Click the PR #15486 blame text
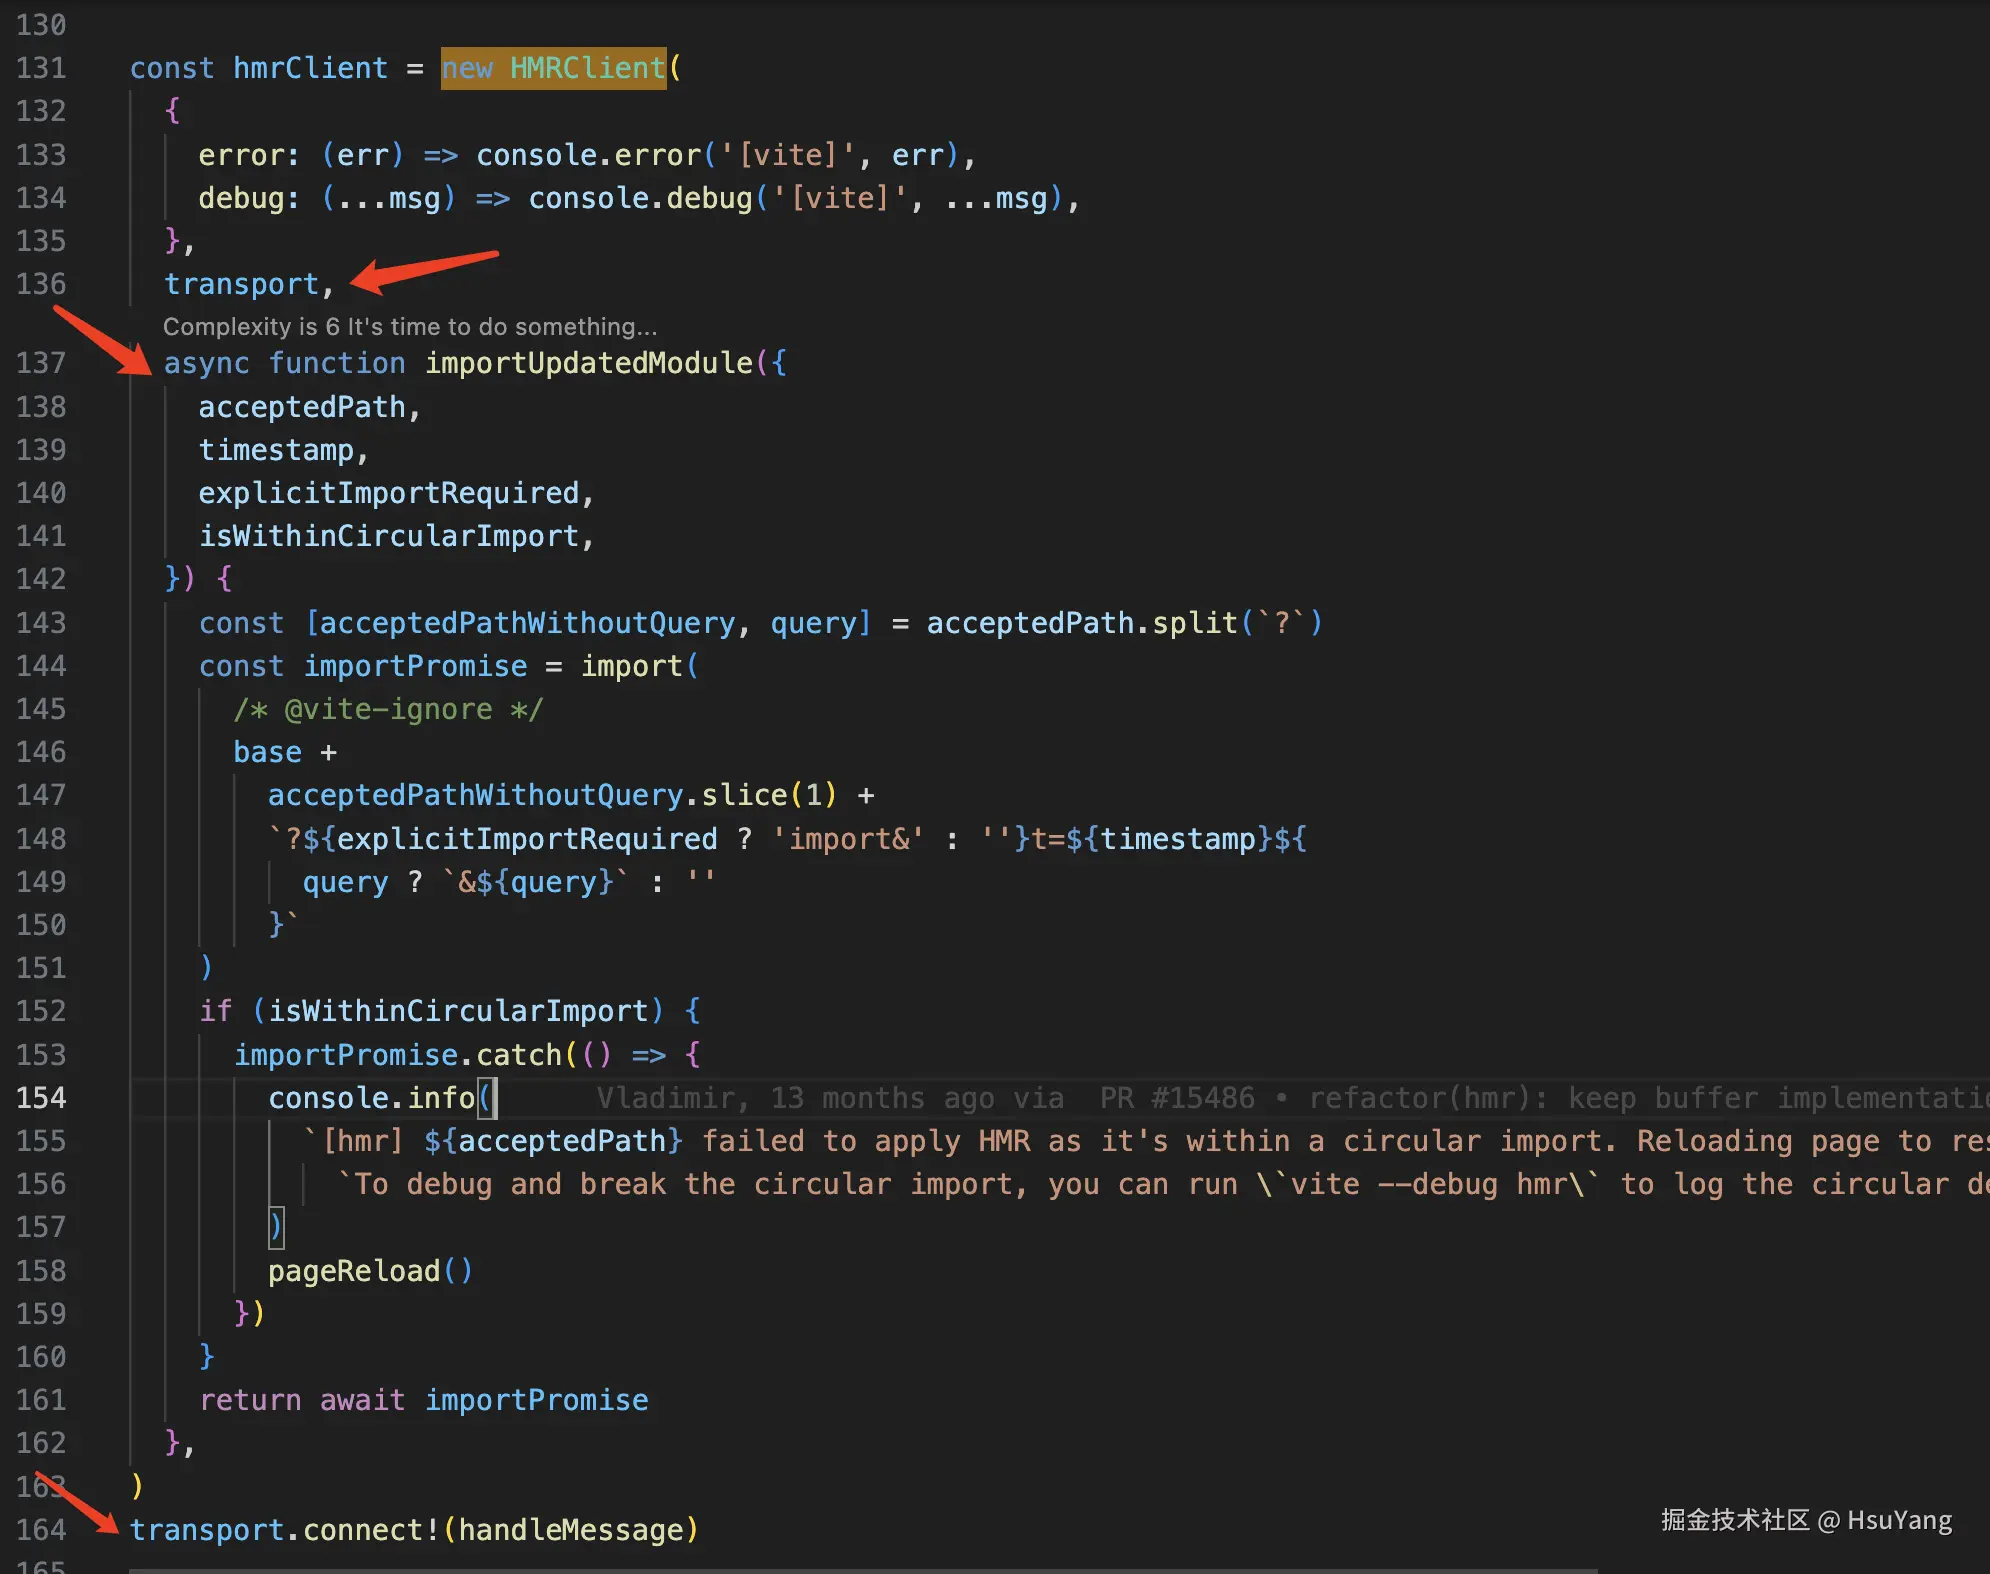Viewport: 1990px width, 1574px height. [x=1177, y=1098]
